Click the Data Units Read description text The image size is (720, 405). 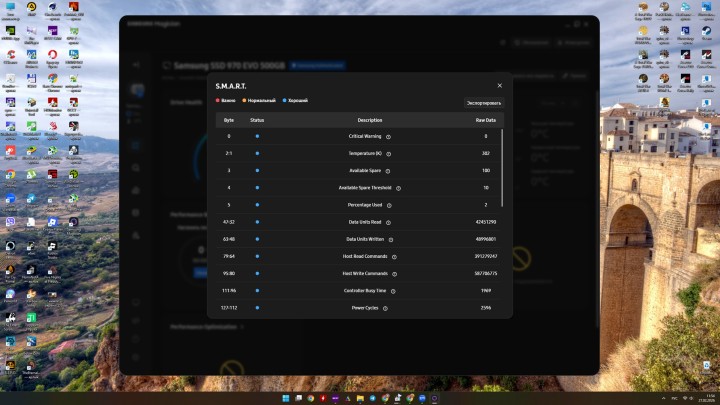[x=365, y=222]
